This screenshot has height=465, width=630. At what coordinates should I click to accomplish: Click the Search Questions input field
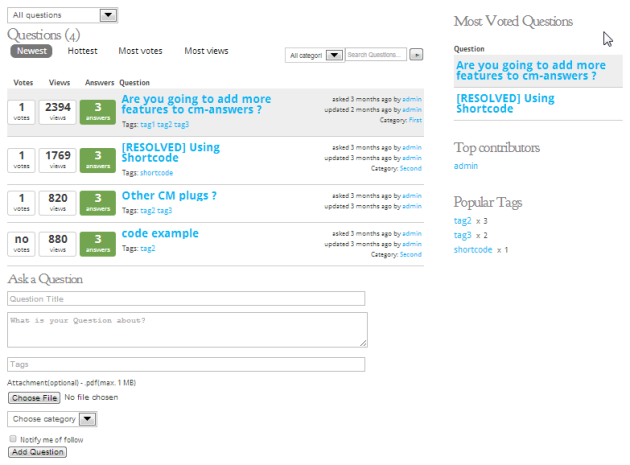(x=376, y=55)
